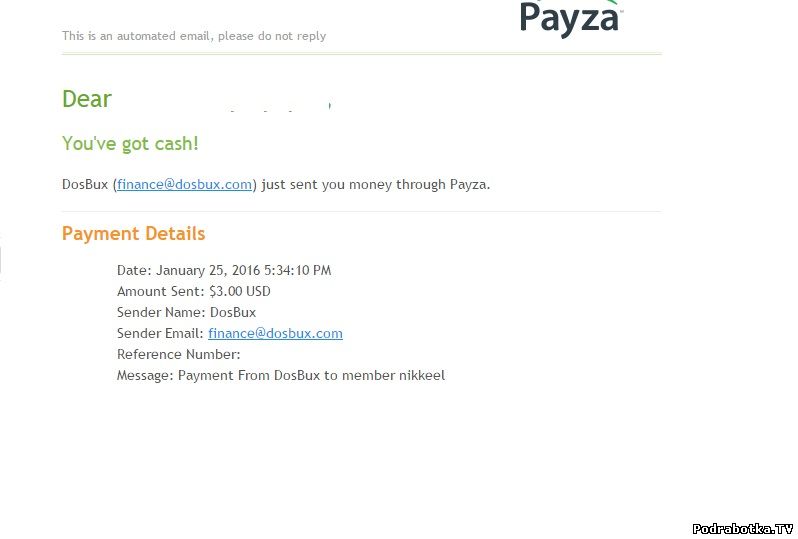Click "just sent you money through Payza" text
The height and width of the screenshot is (539, 798).
coord(376,184)
